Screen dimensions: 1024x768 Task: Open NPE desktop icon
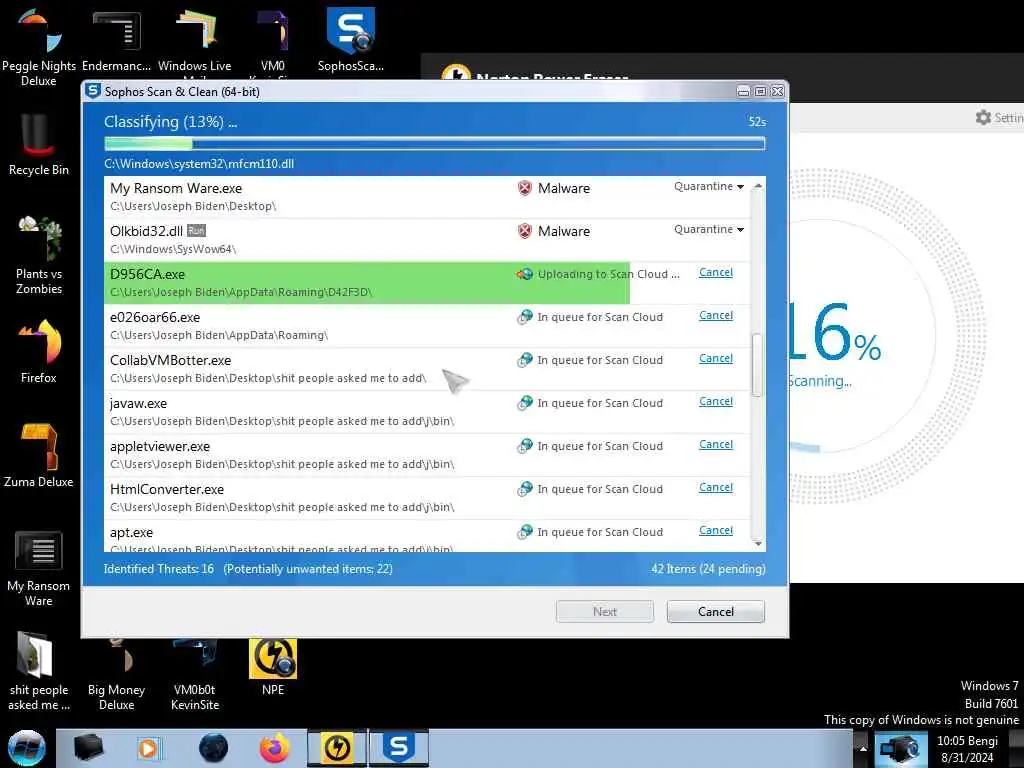point(273,667)
